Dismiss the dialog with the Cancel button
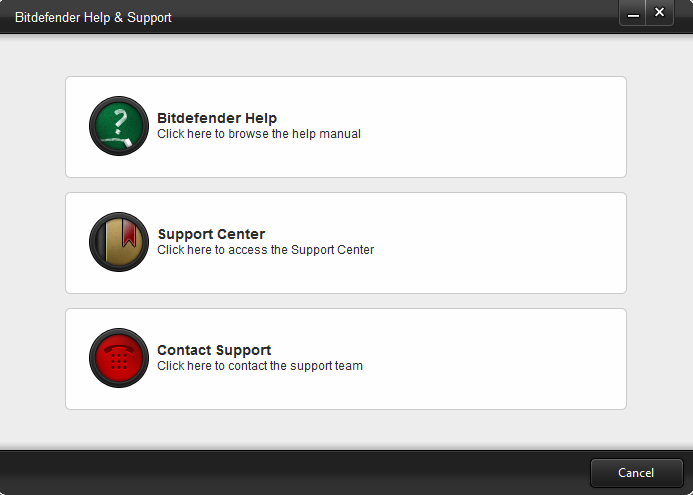The height and width of the screenshot is (495, 693). click(x=636, y=473)
